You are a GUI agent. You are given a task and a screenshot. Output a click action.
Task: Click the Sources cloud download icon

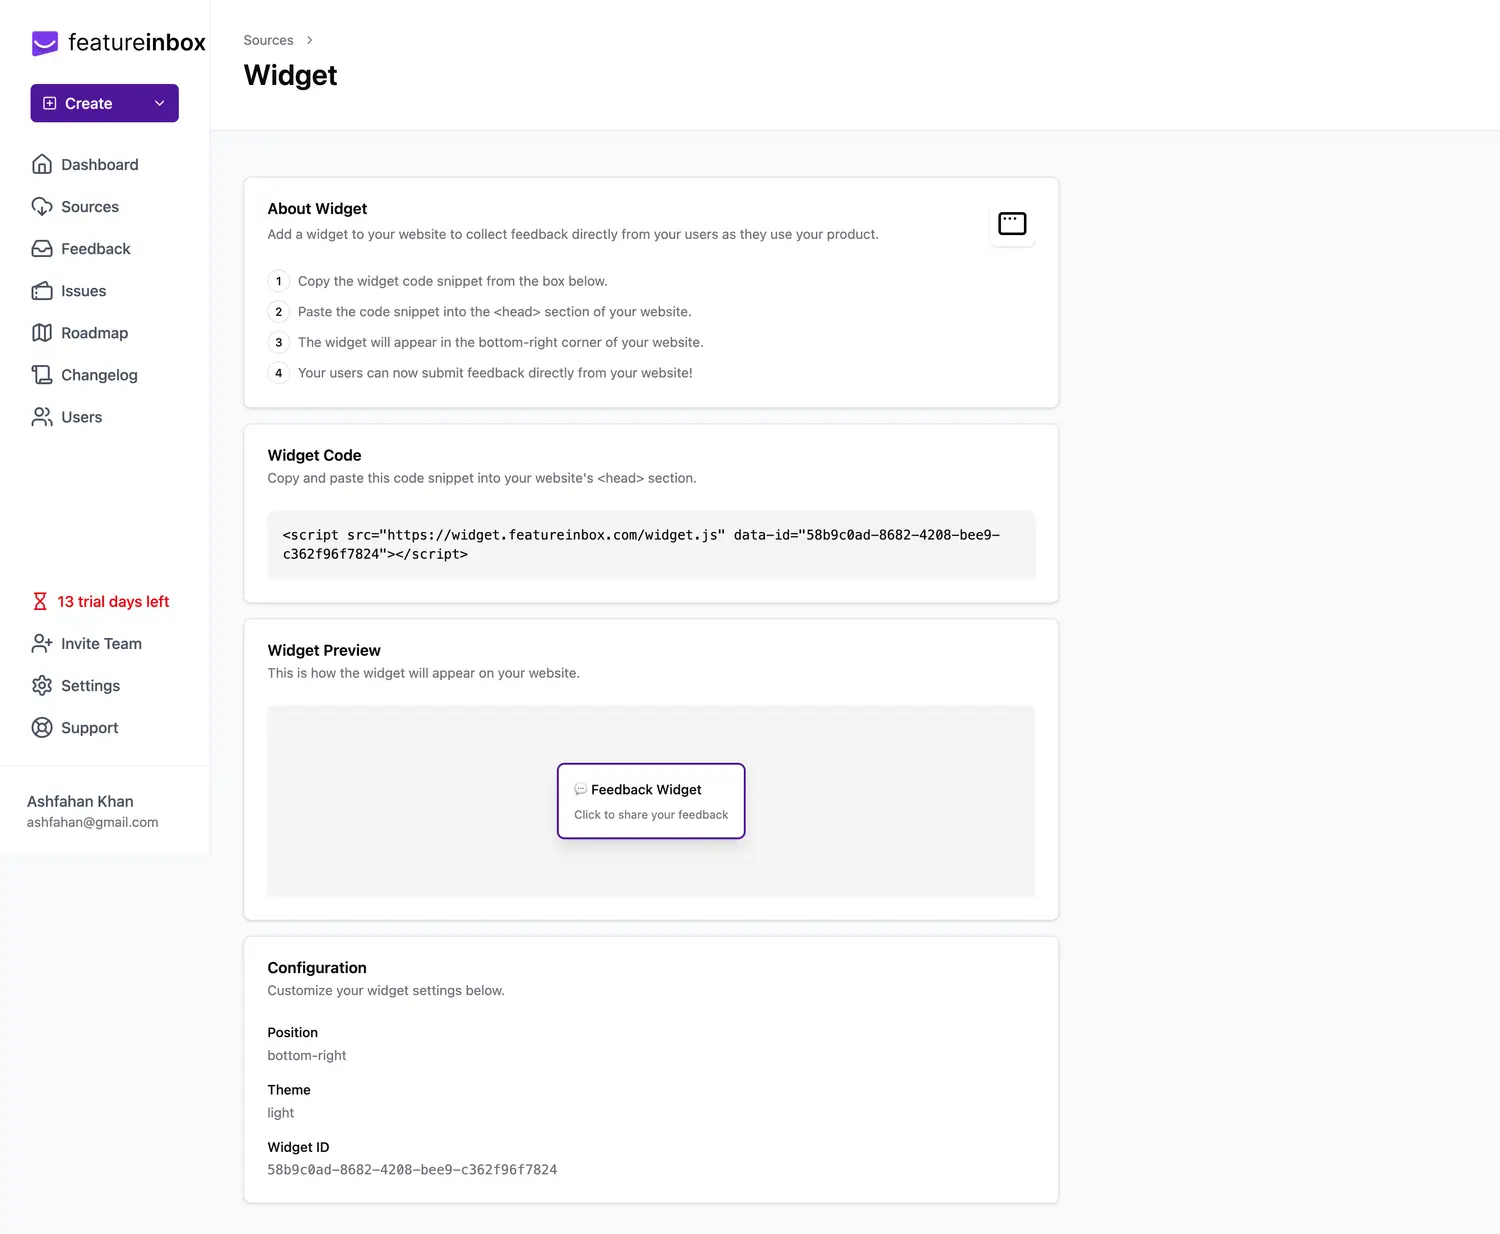point(42,207)
